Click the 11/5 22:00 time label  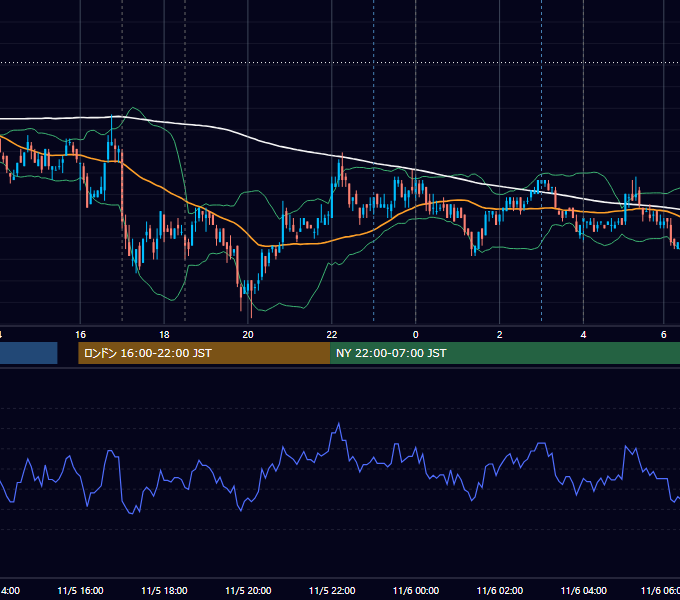coord(332,590)
